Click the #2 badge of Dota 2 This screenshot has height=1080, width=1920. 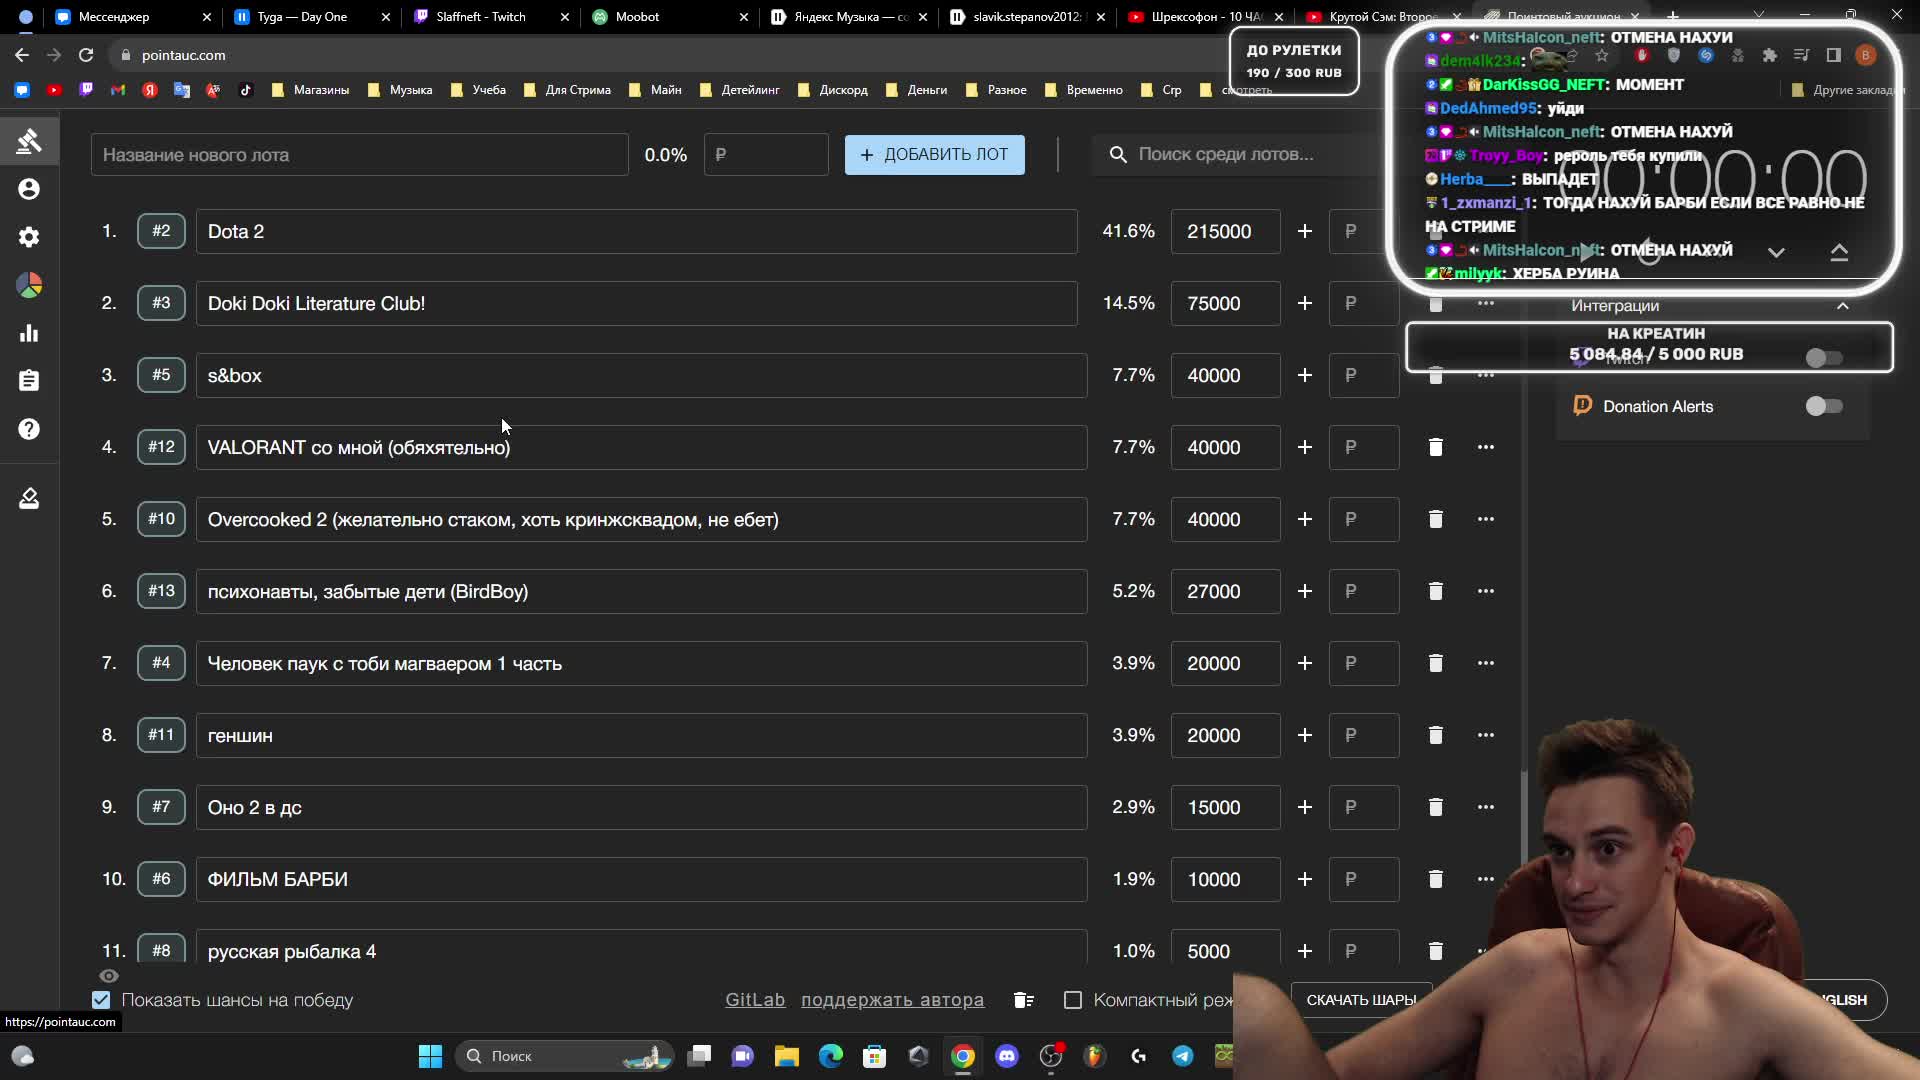pos(161,231)
